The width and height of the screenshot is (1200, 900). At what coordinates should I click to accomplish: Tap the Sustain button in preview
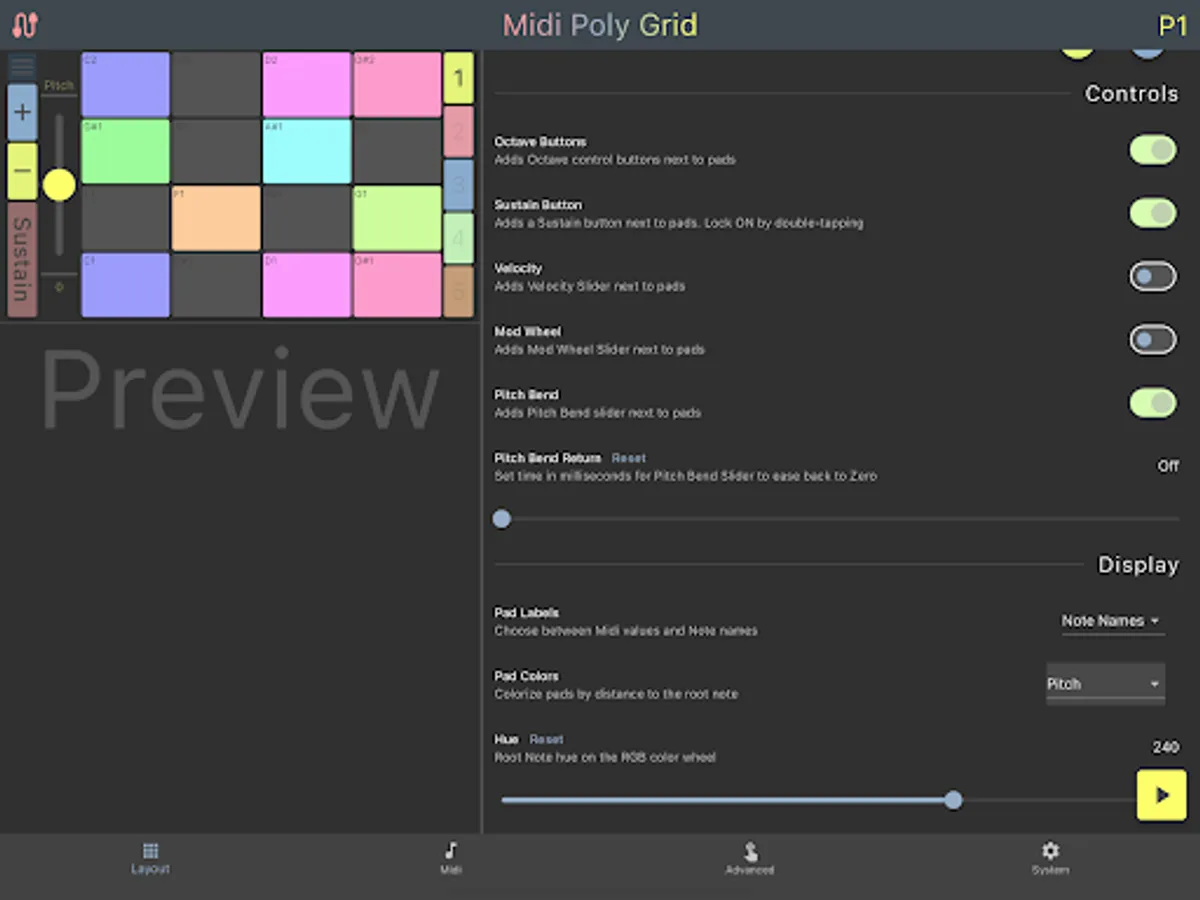22,260
